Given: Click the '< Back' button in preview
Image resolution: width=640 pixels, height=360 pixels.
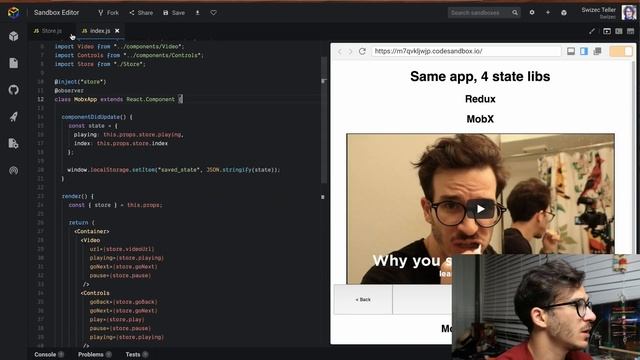Looking at the screenshot, I should (x=363, y=300).
